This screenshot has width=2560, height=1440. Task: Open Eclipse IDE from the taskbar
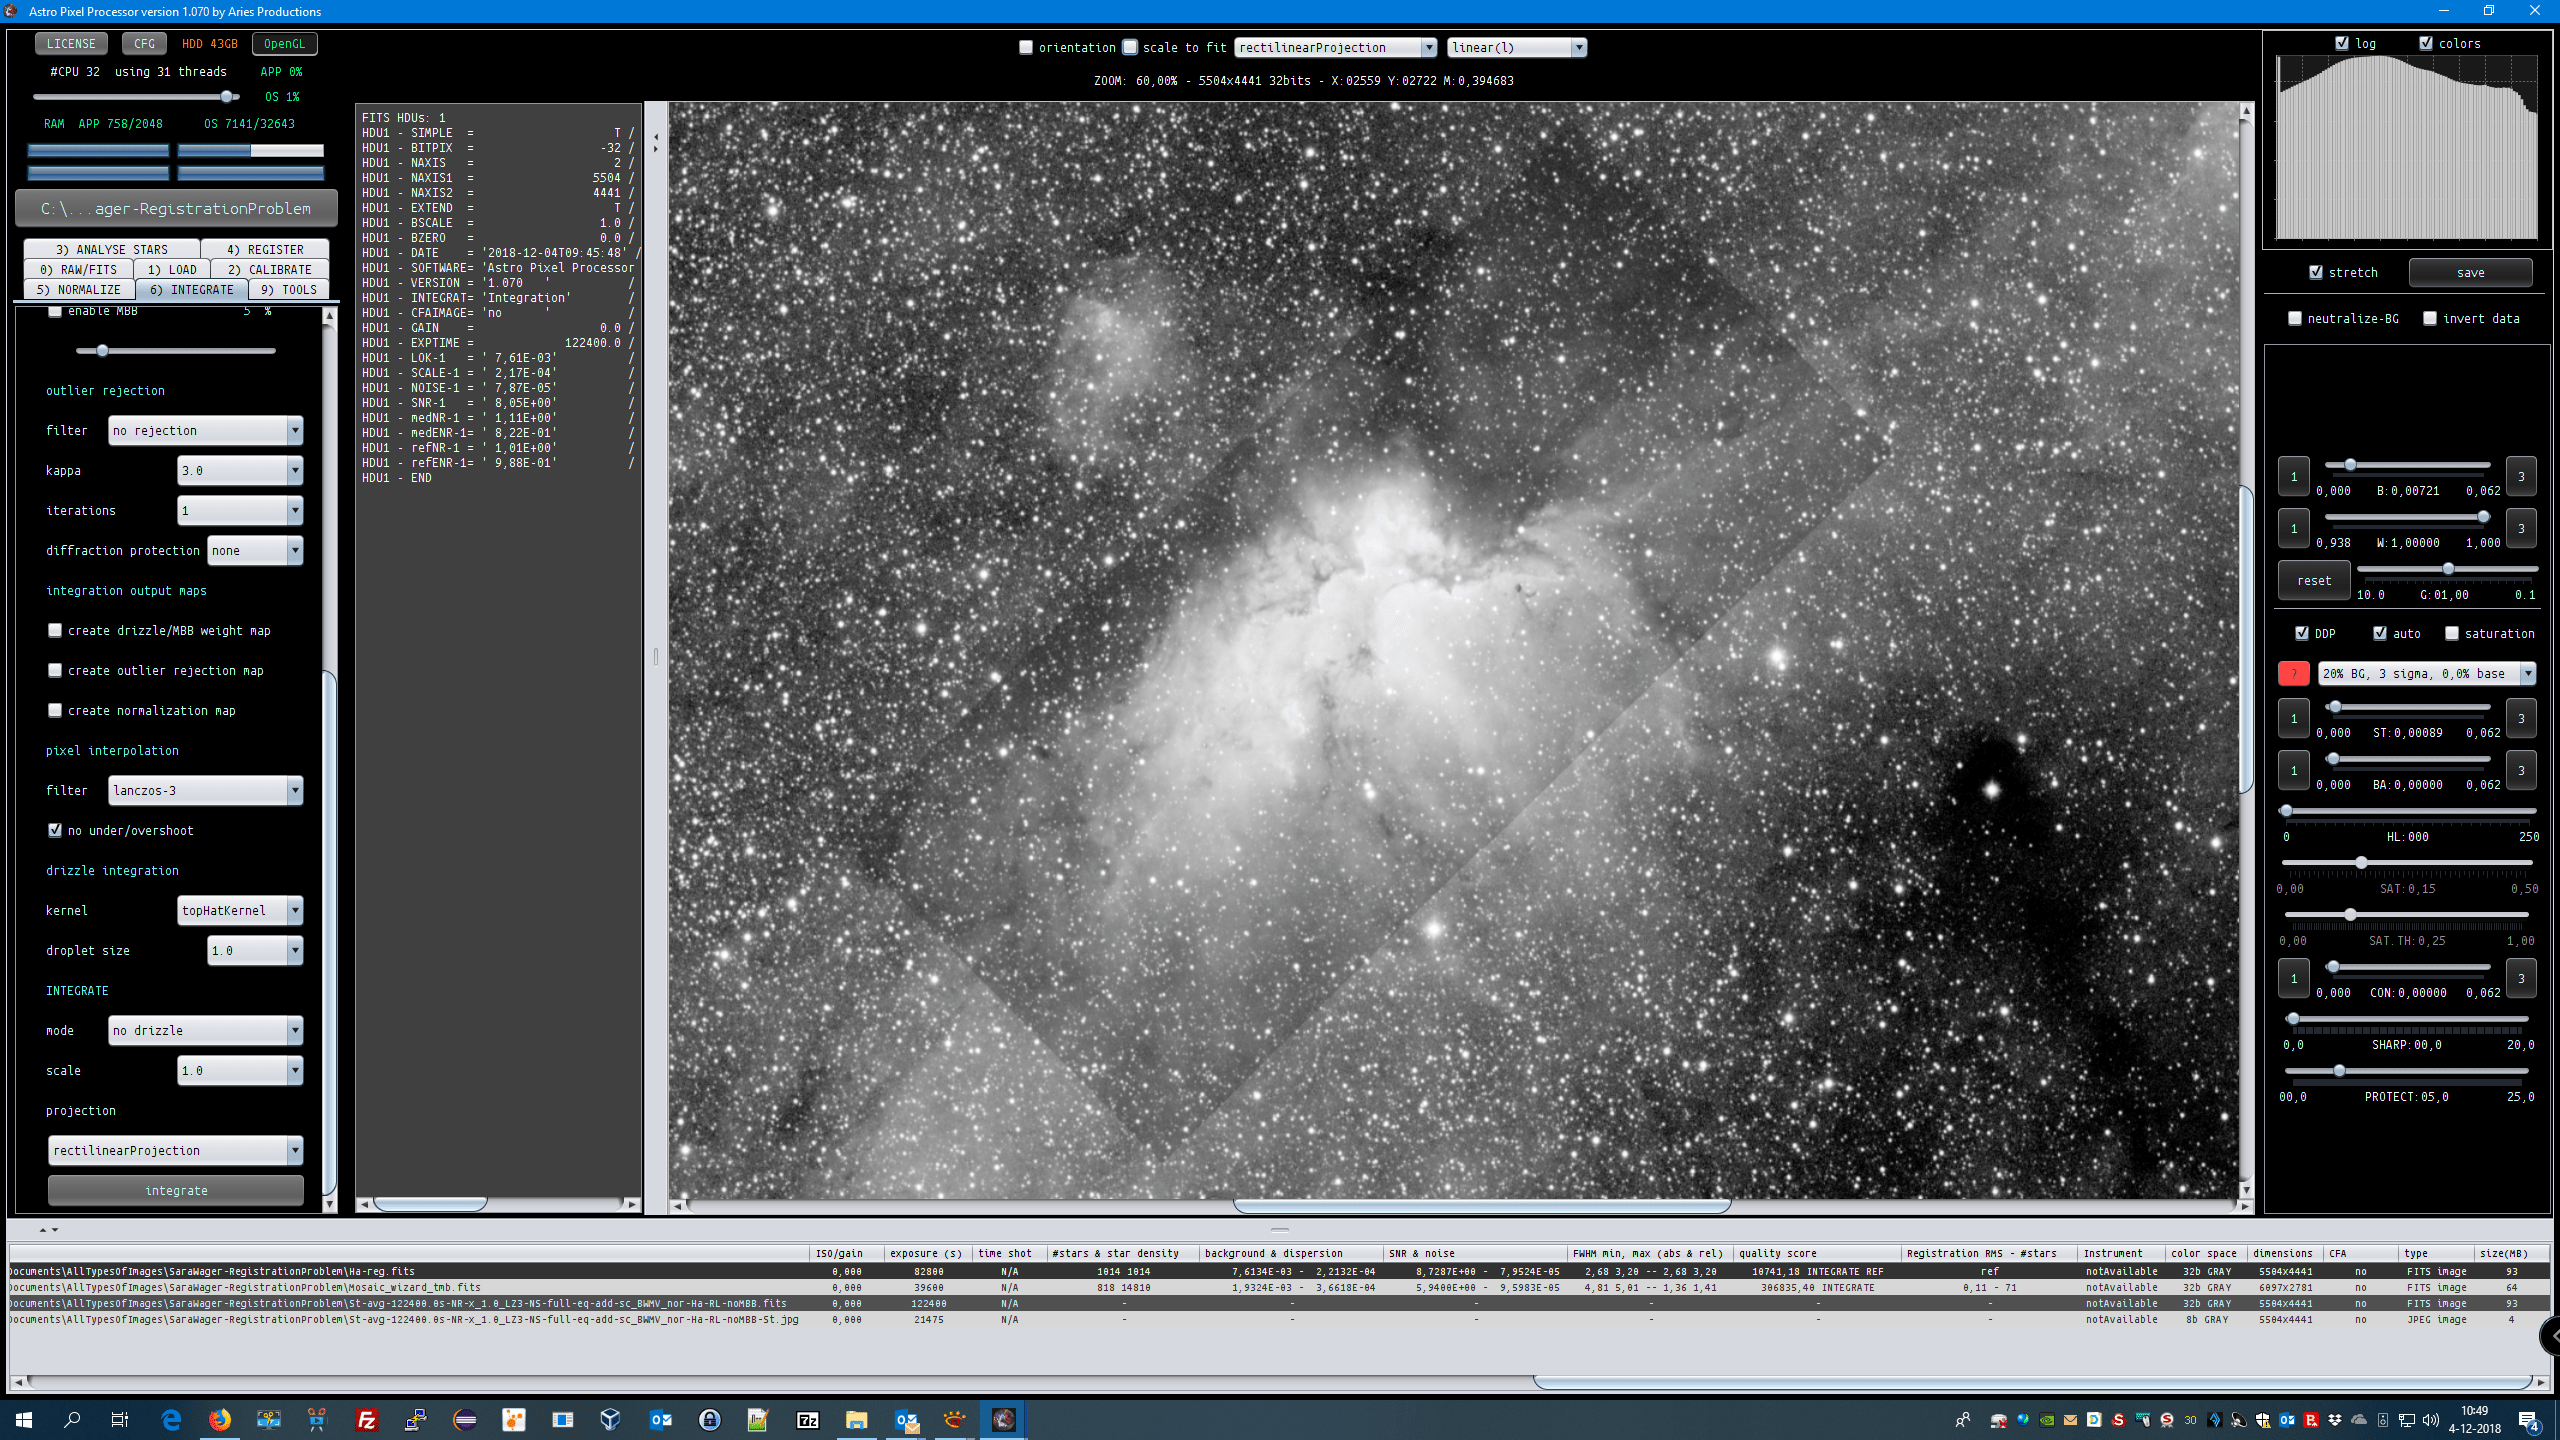pyautogui.click(x=464, y=1419)
